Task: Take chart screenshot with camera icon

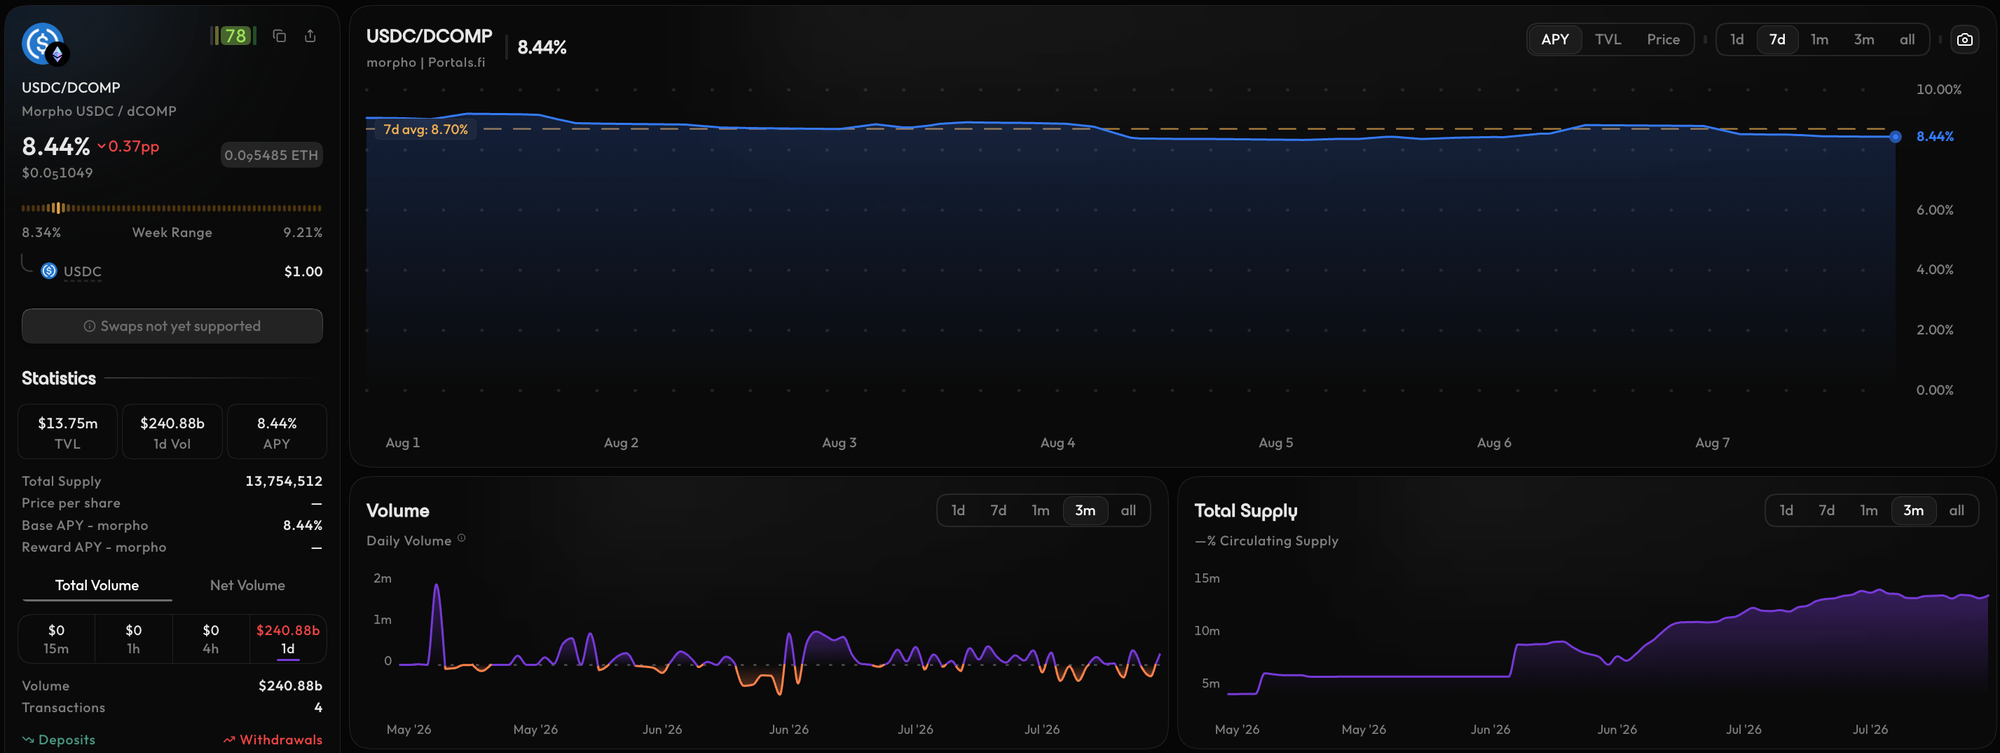Action: pyautogui.click(x=1965, y=40)
